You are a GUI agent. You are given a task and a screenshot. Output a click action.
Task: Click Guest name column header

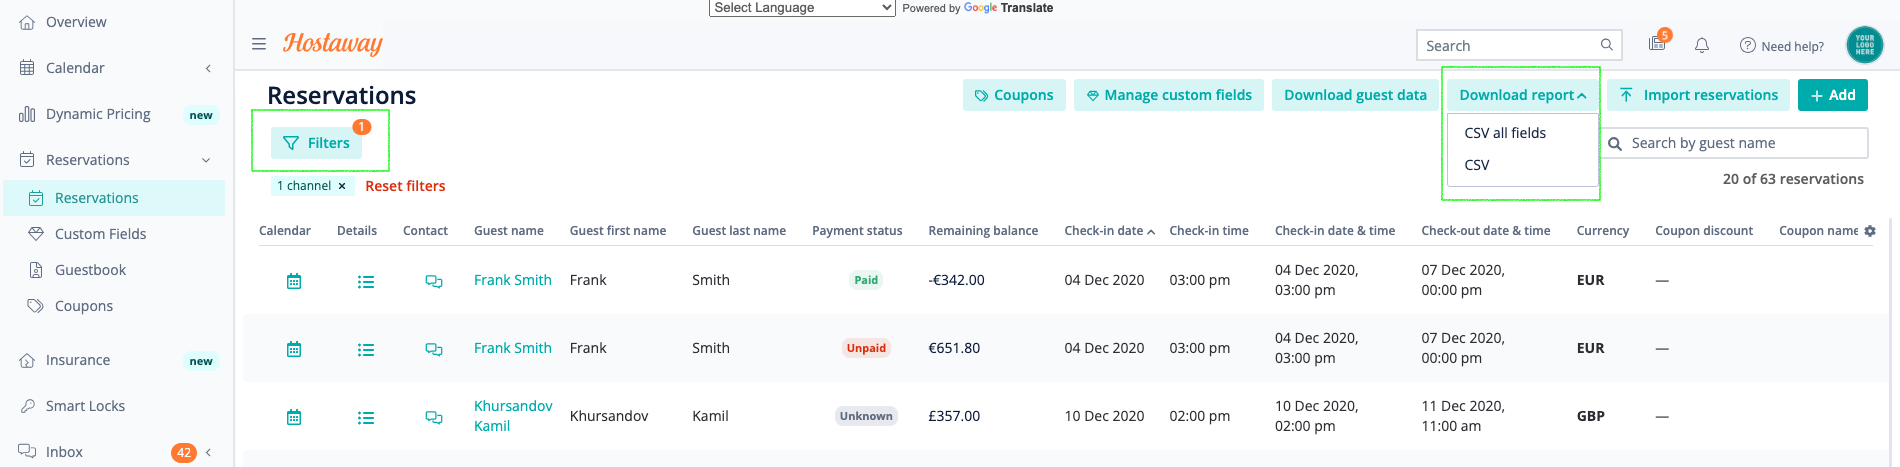[x=509, y=231]
